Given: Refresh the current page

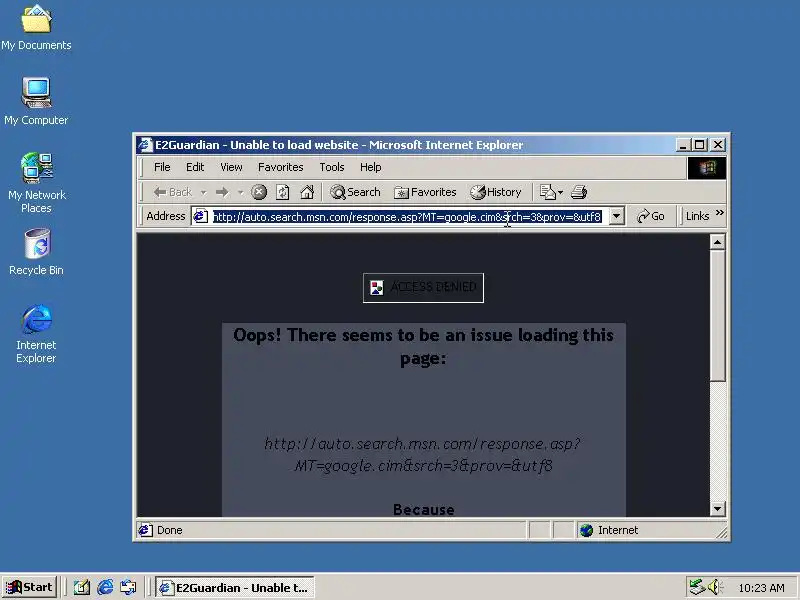Looking at the screenshot, I should tap(283, 192).
